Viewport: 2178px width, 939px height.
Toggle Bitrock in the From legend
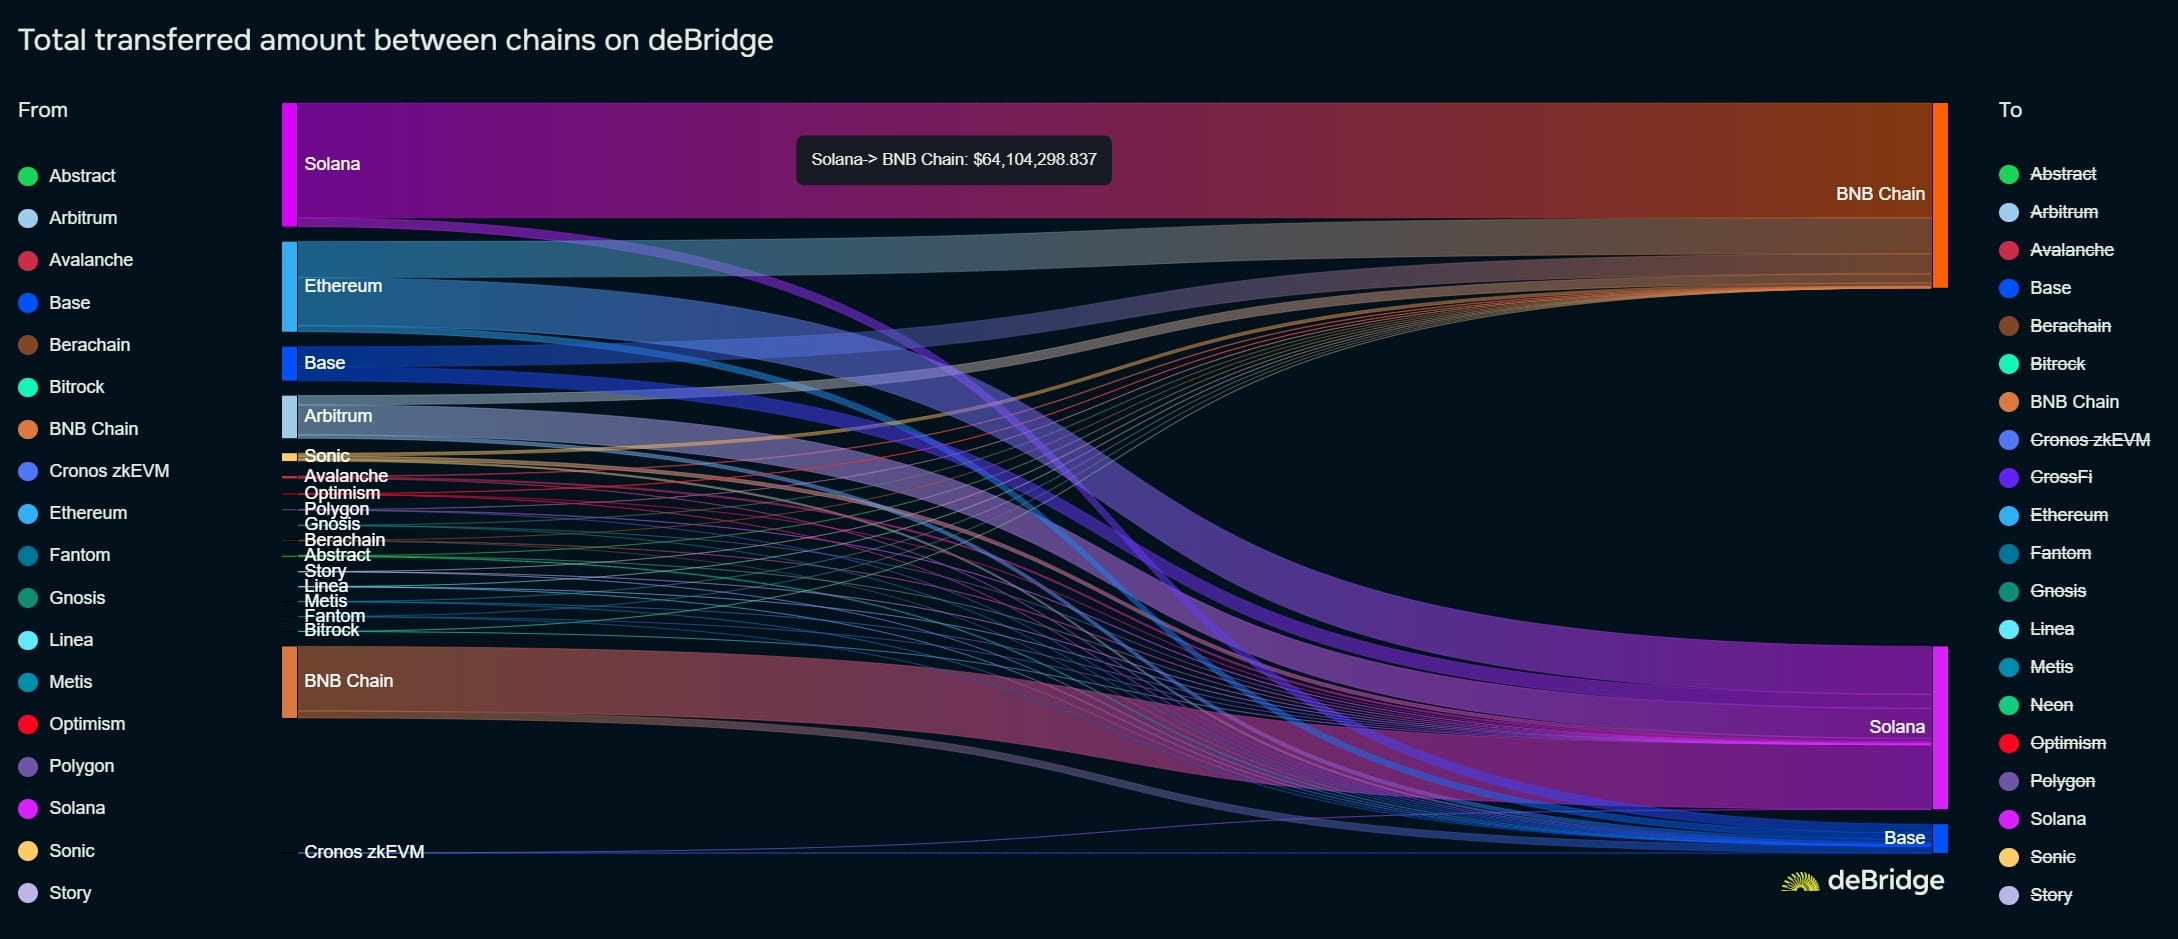point(61,387)
